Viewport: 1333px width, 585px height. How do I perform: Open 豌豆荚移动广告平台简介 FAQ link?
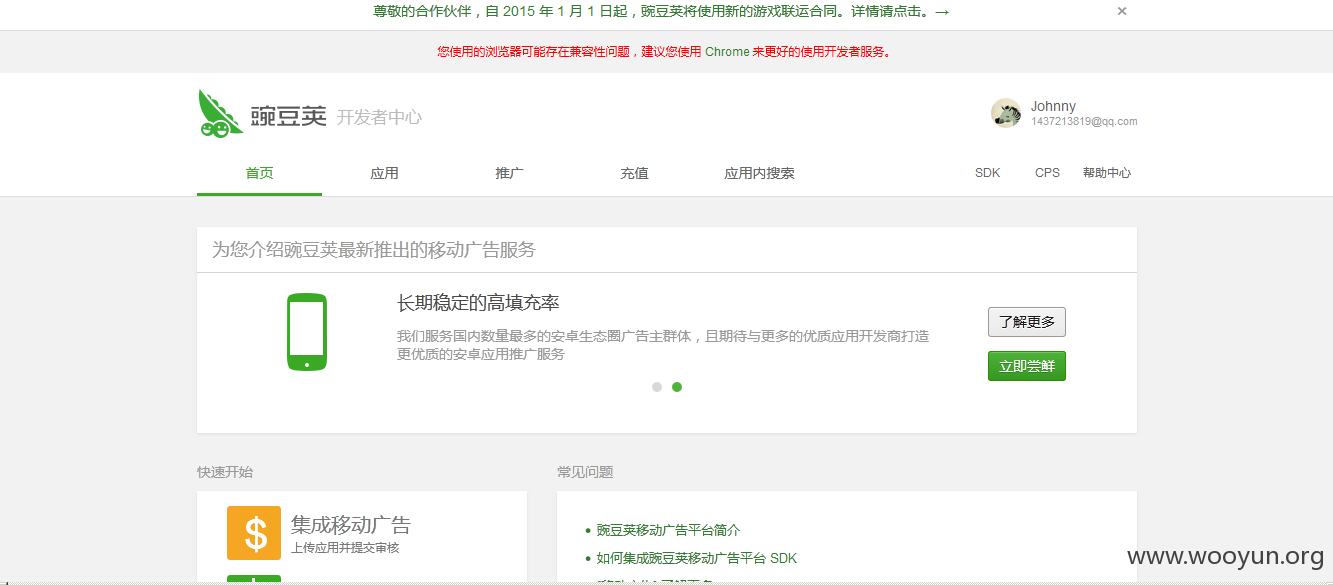click(668, 530)
